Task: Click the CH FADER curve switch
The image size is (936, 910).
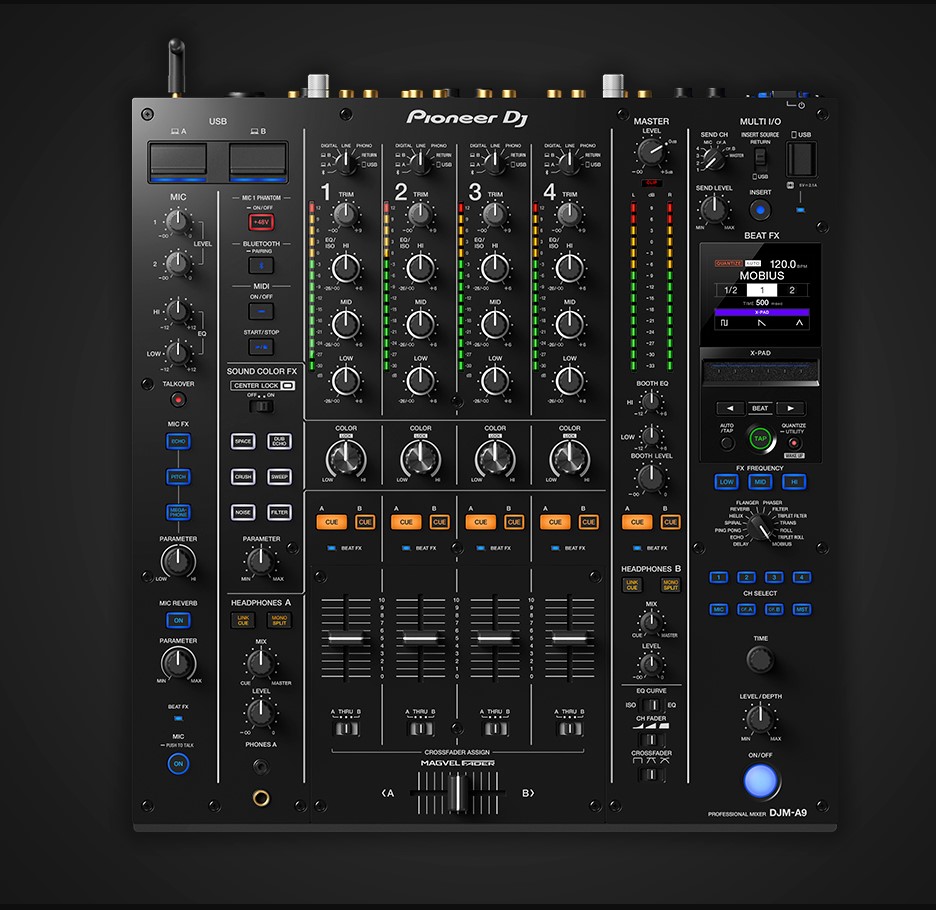Action: tap(651, 739)
